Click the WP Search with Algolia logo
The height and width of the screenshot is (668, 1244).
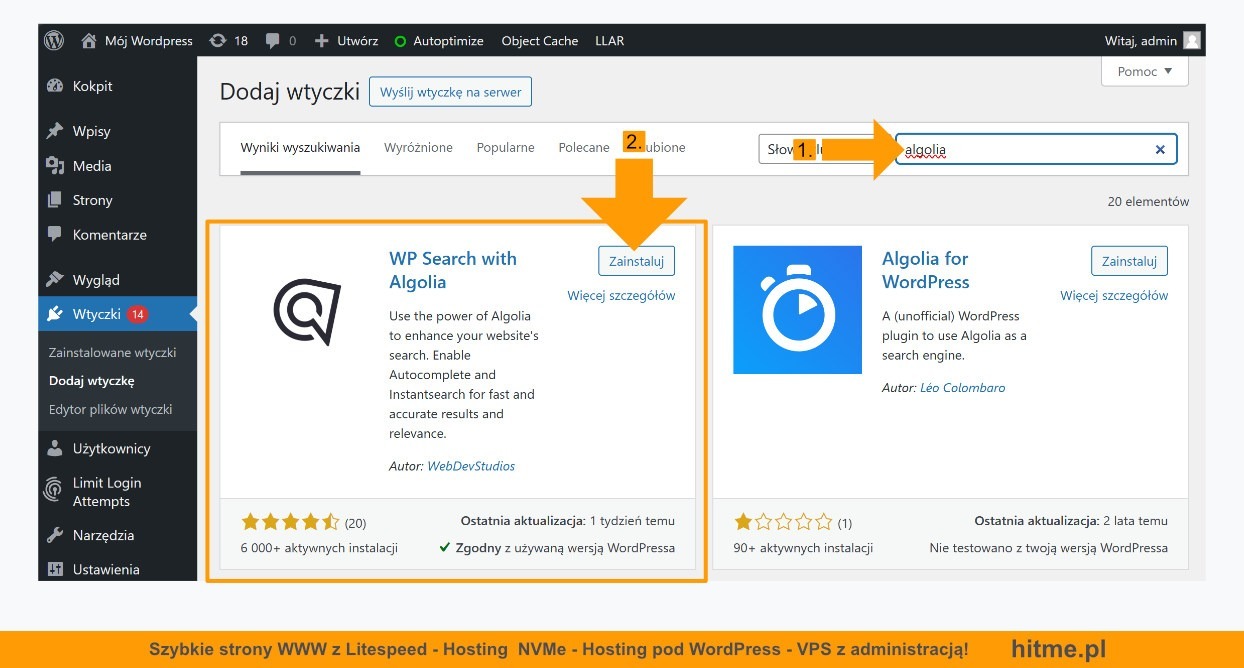pos(307,310)
